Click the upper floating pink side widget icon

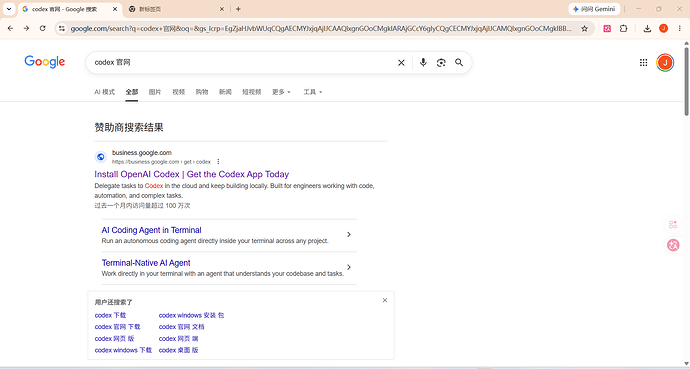(673, 225)
